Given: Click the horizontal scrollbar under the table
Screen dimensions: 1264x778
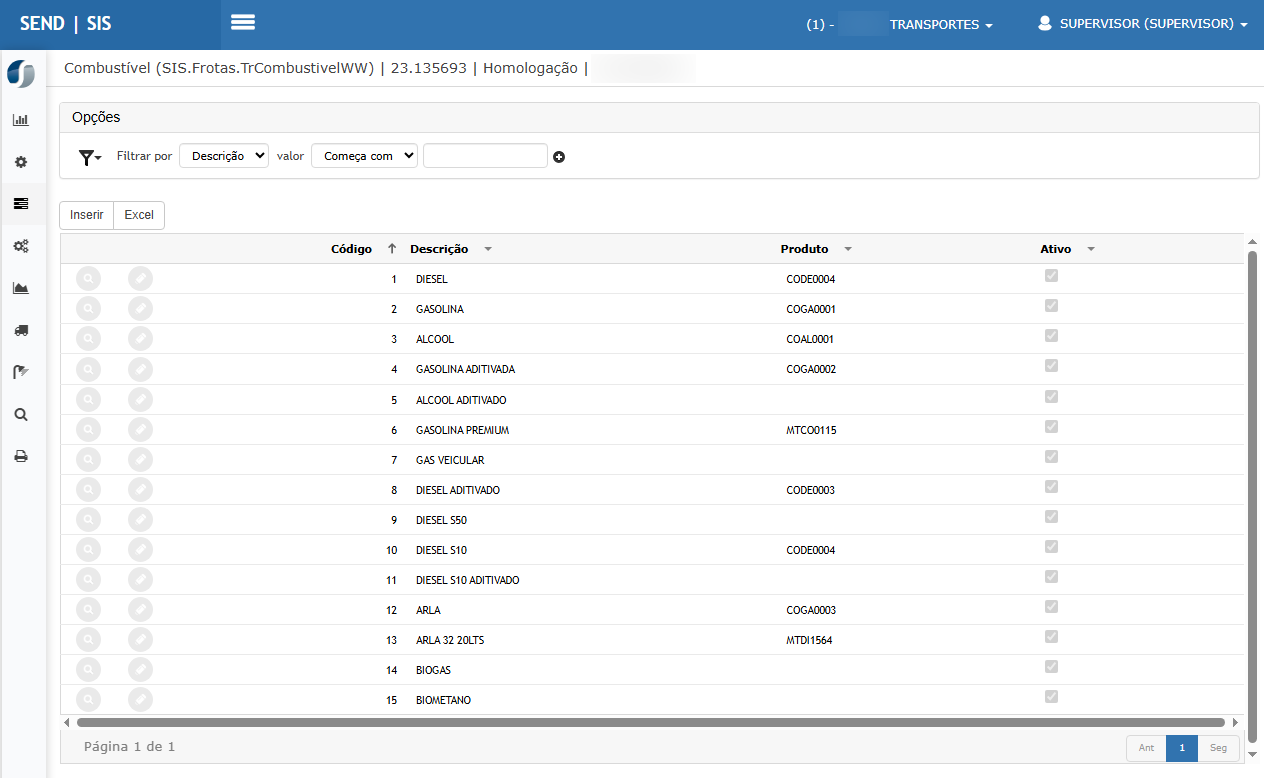Looking at the screenshot, I should tap(650, 722).
